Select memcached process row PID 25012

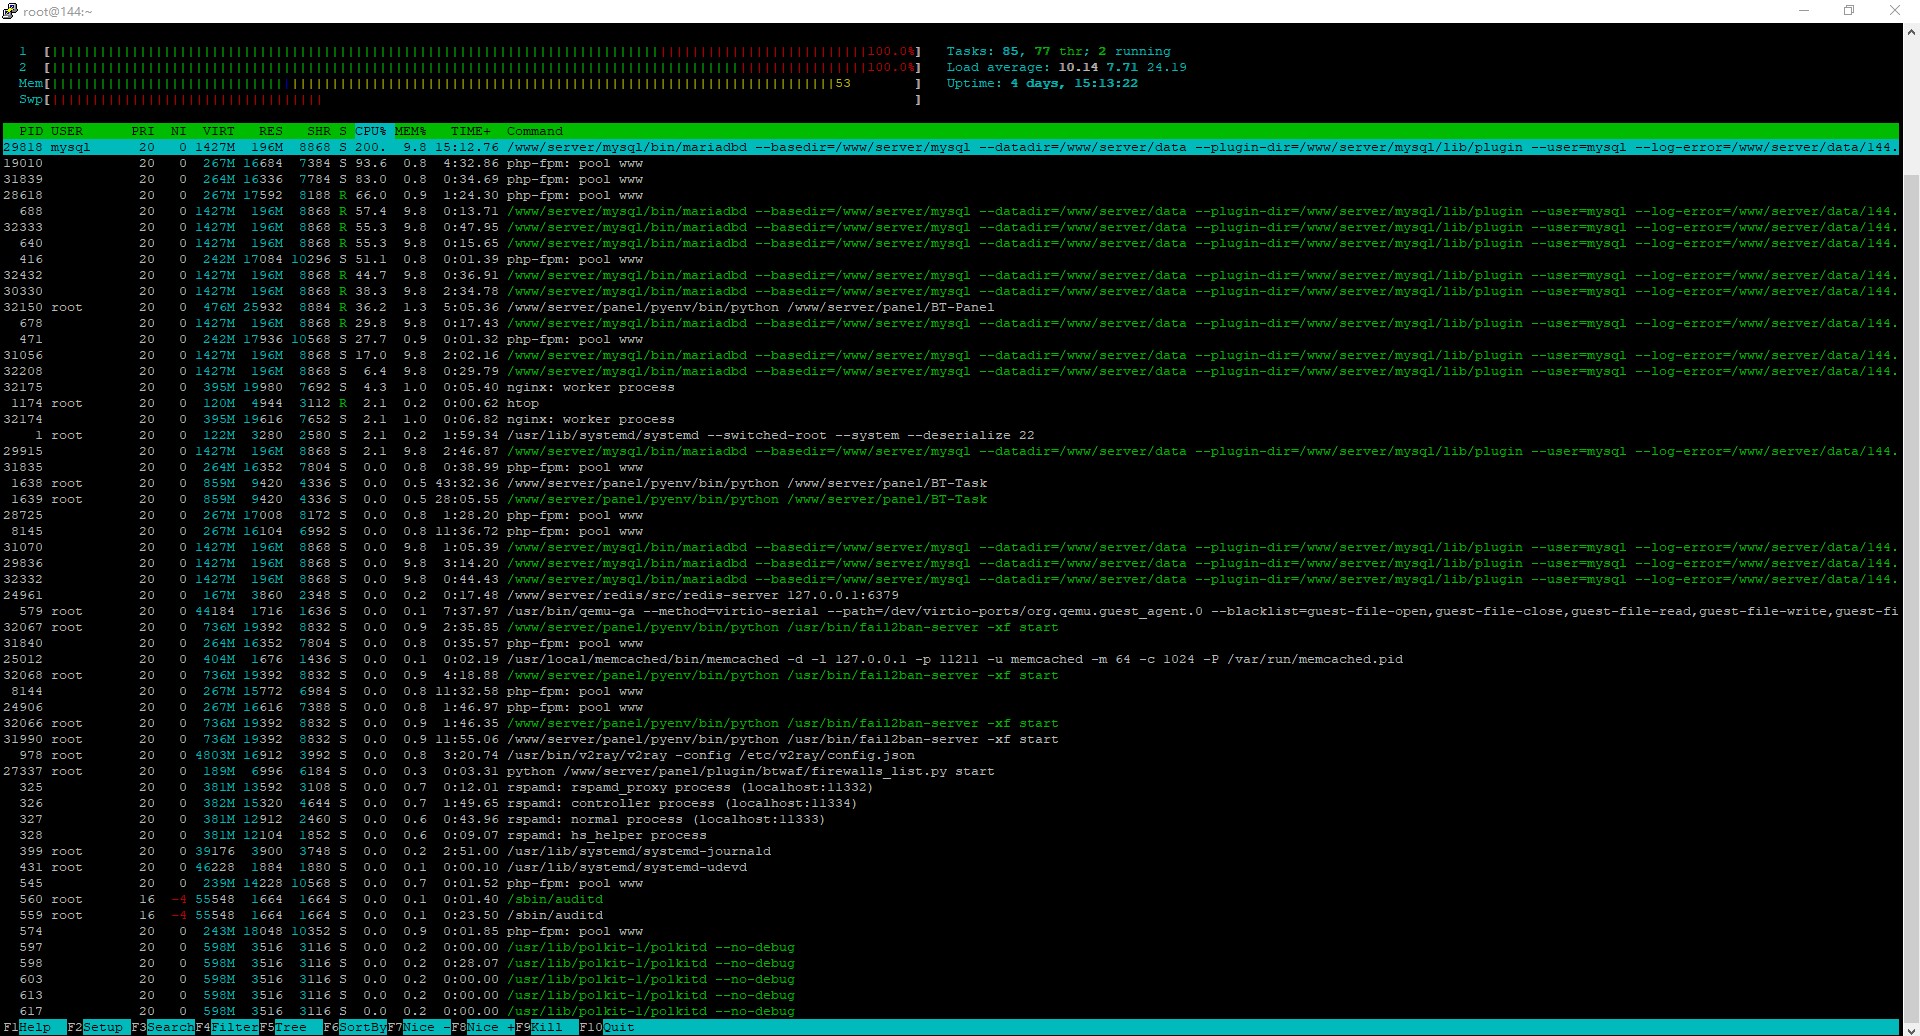point(950,659)
